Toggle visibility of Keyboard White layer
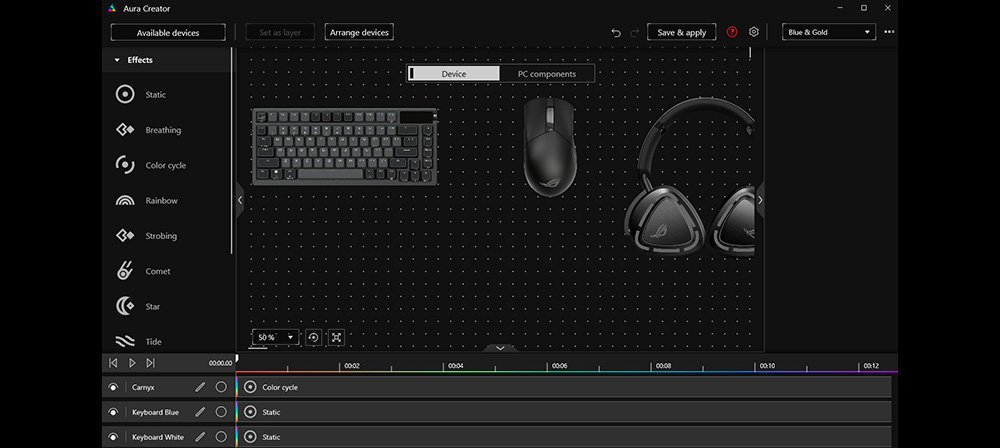The width and height of the screenshot is (1000, 448). pyautogui.click(x=113, y=437)
